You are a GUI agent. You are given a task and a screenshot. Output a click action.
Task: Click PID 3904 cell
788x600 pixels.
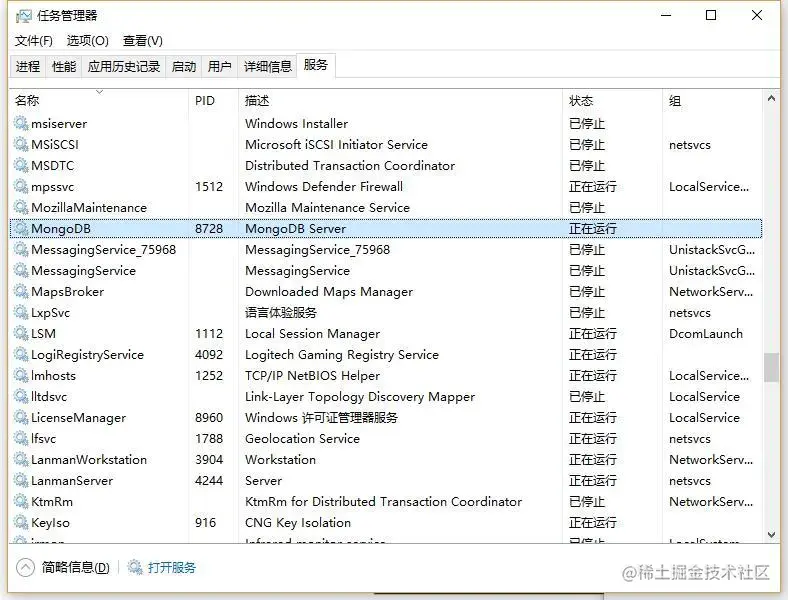click(x=209, y=460)
